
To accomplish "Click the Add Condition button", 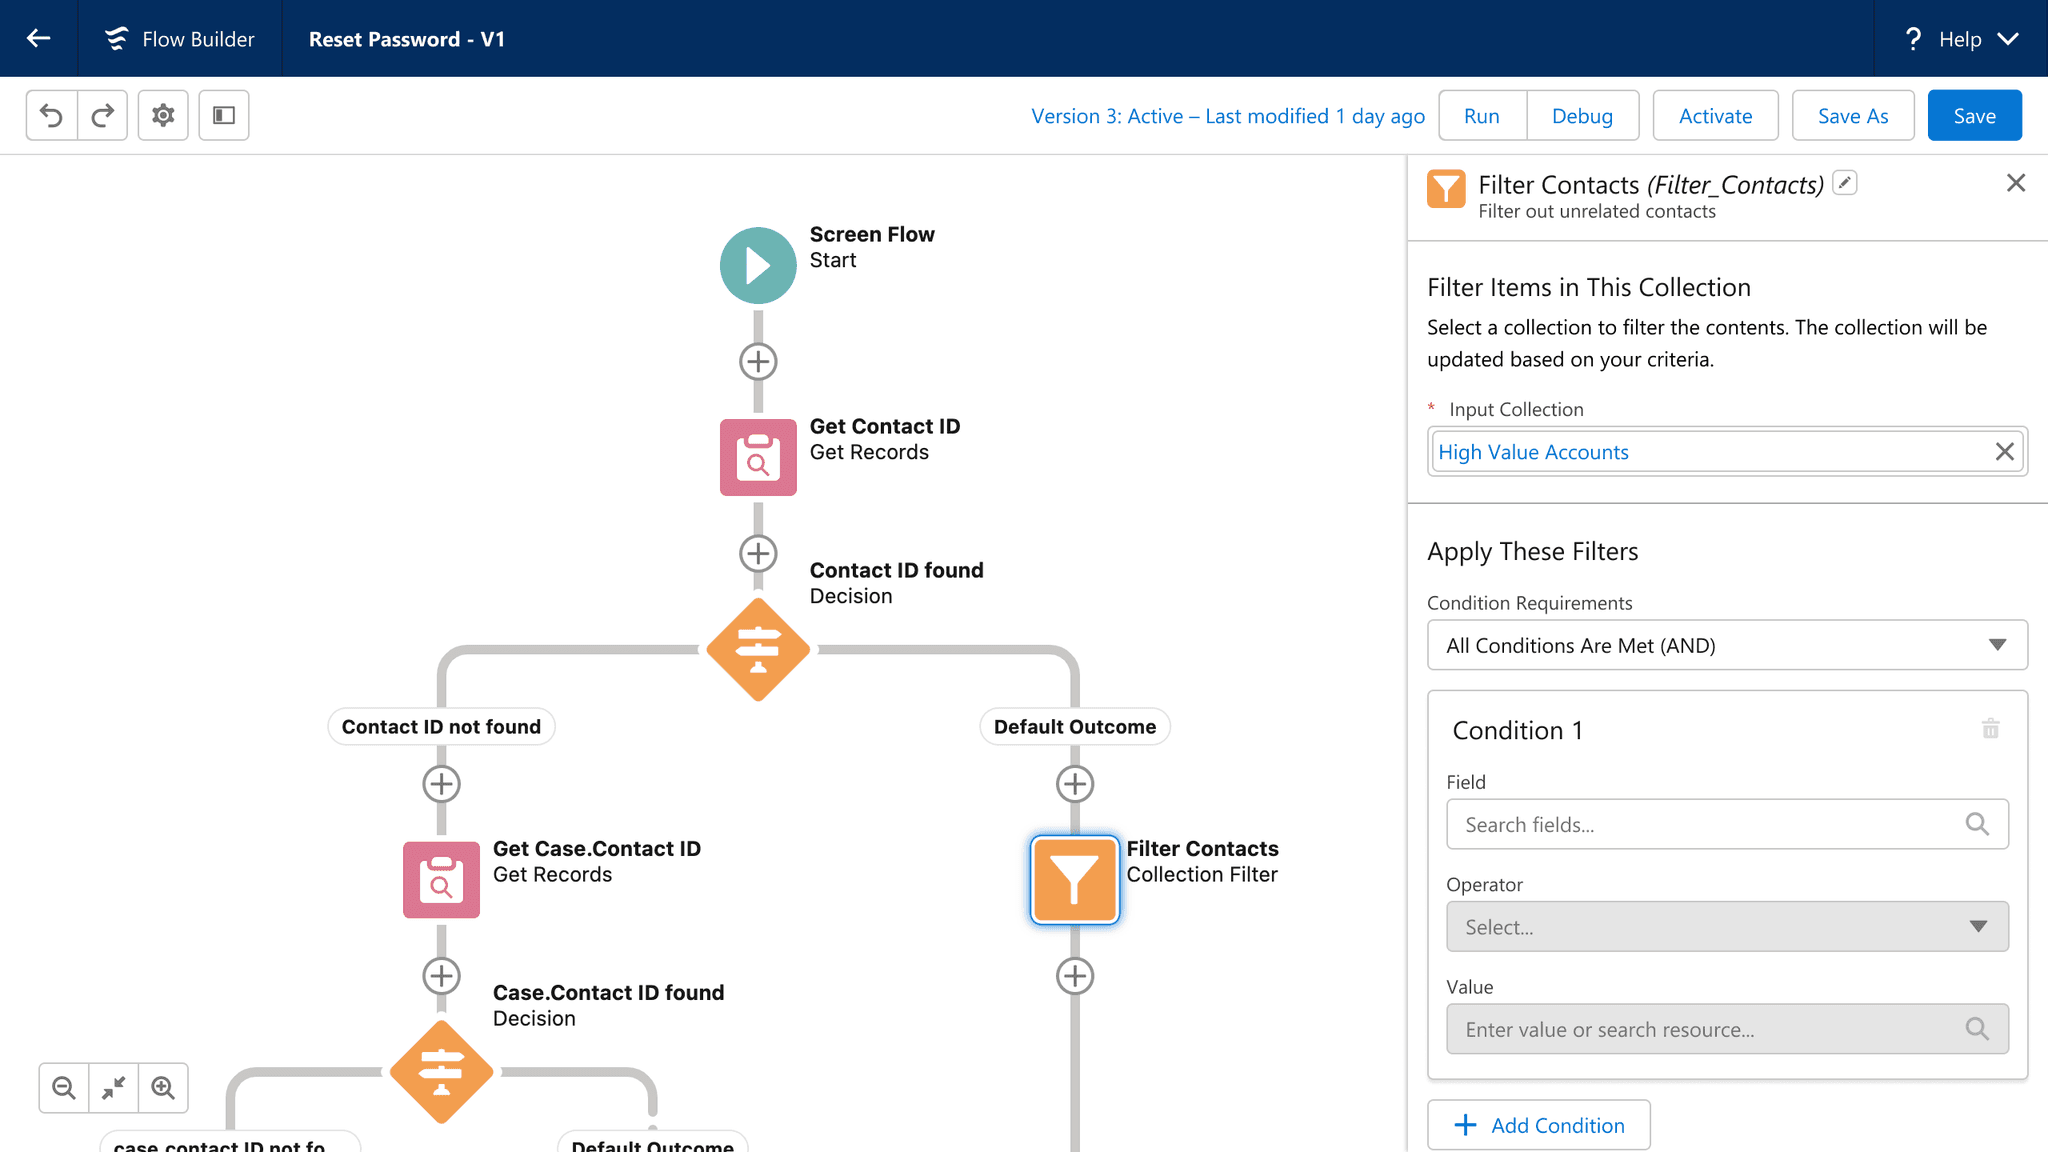I will tap(1538, 1125).
